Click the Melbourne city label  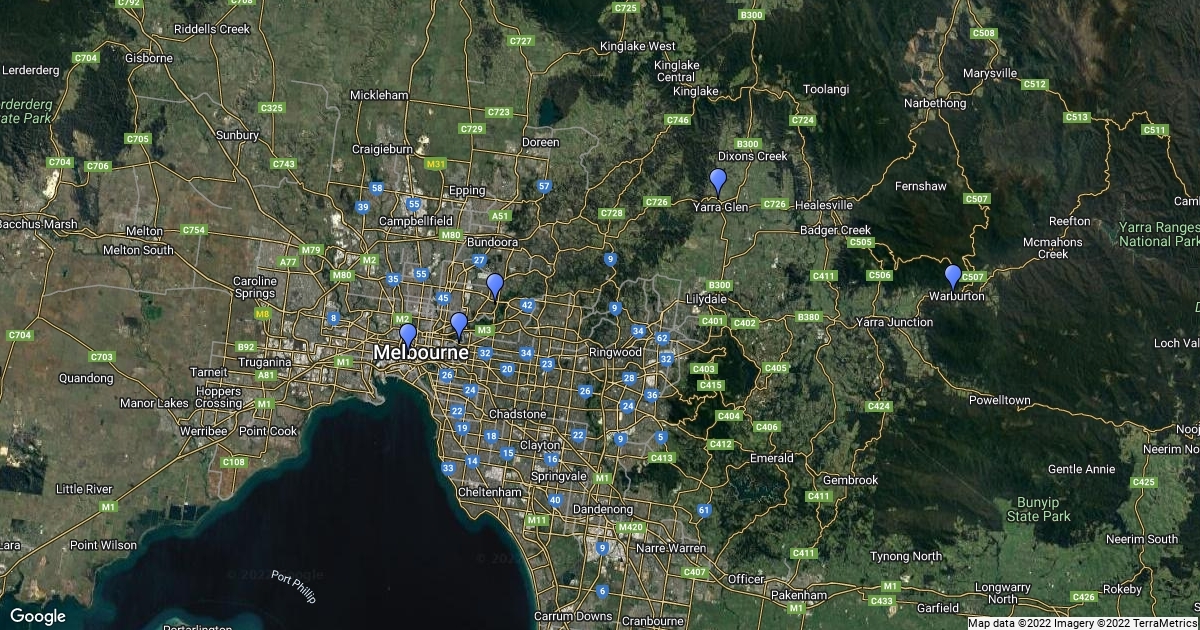(x=420, y=353)
